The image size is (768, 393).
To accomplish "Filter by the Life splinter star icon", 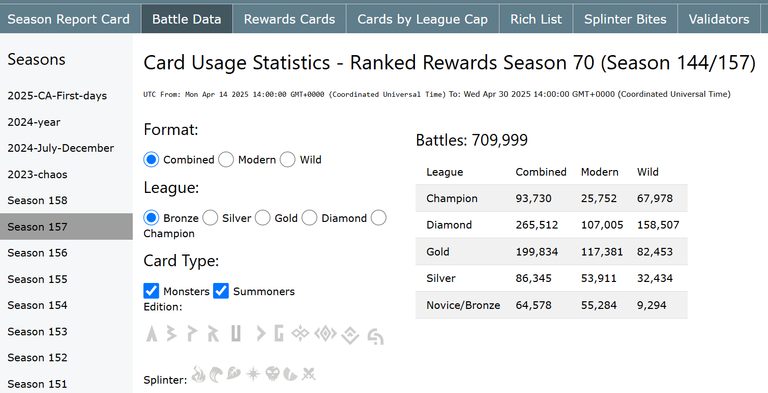I will tap(253, 374).
